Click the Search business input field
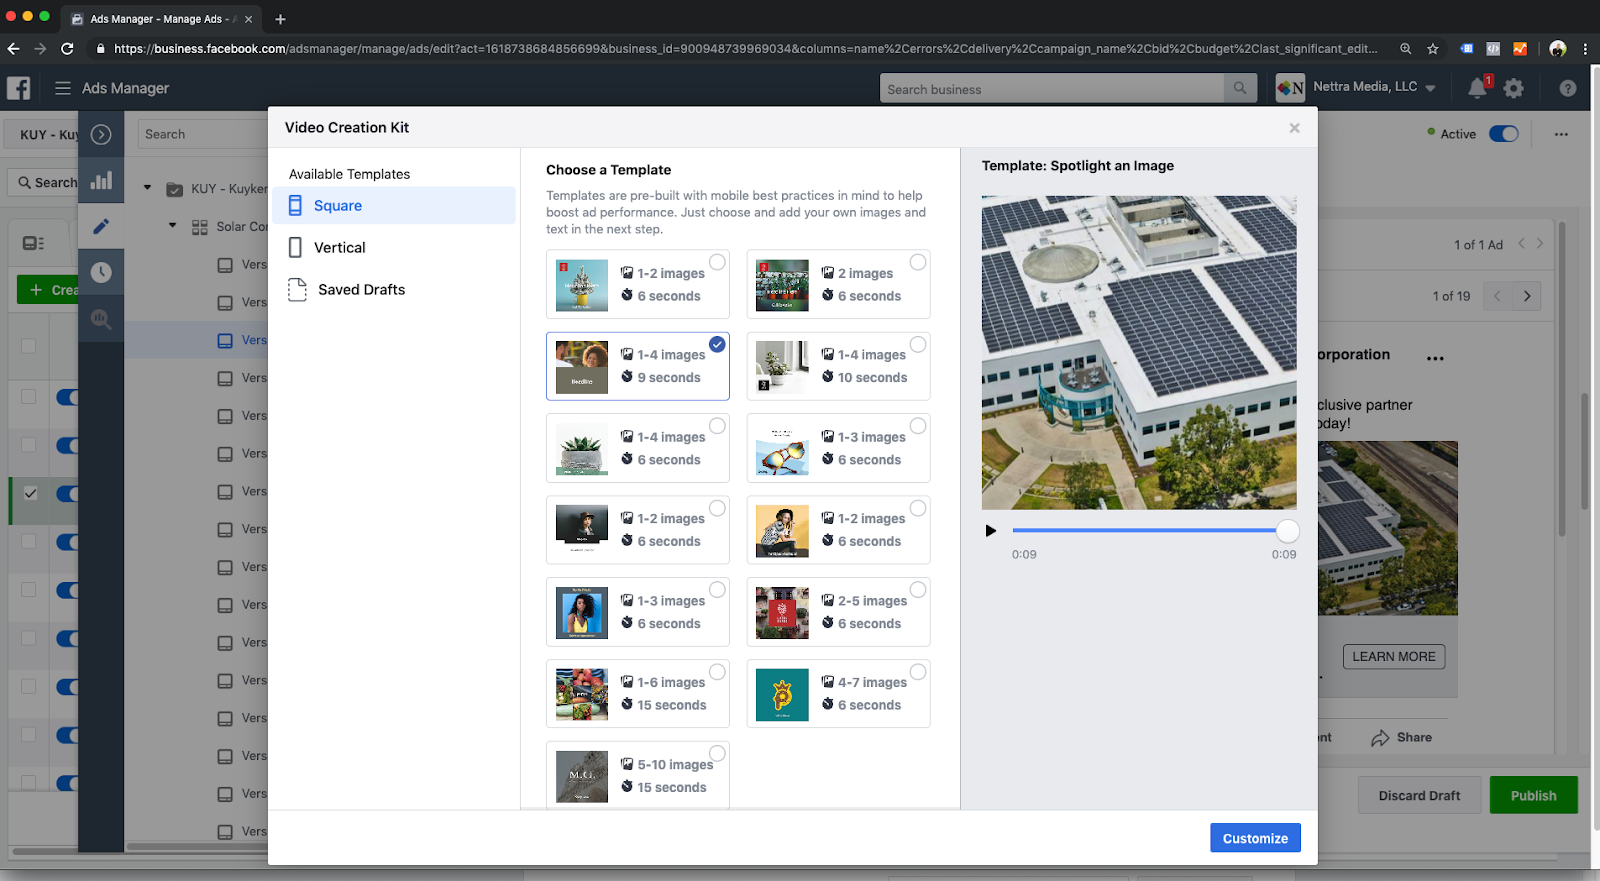The width and height of the screenshot is (1600, 881). pyautogui.click(x=1052, y=88)
